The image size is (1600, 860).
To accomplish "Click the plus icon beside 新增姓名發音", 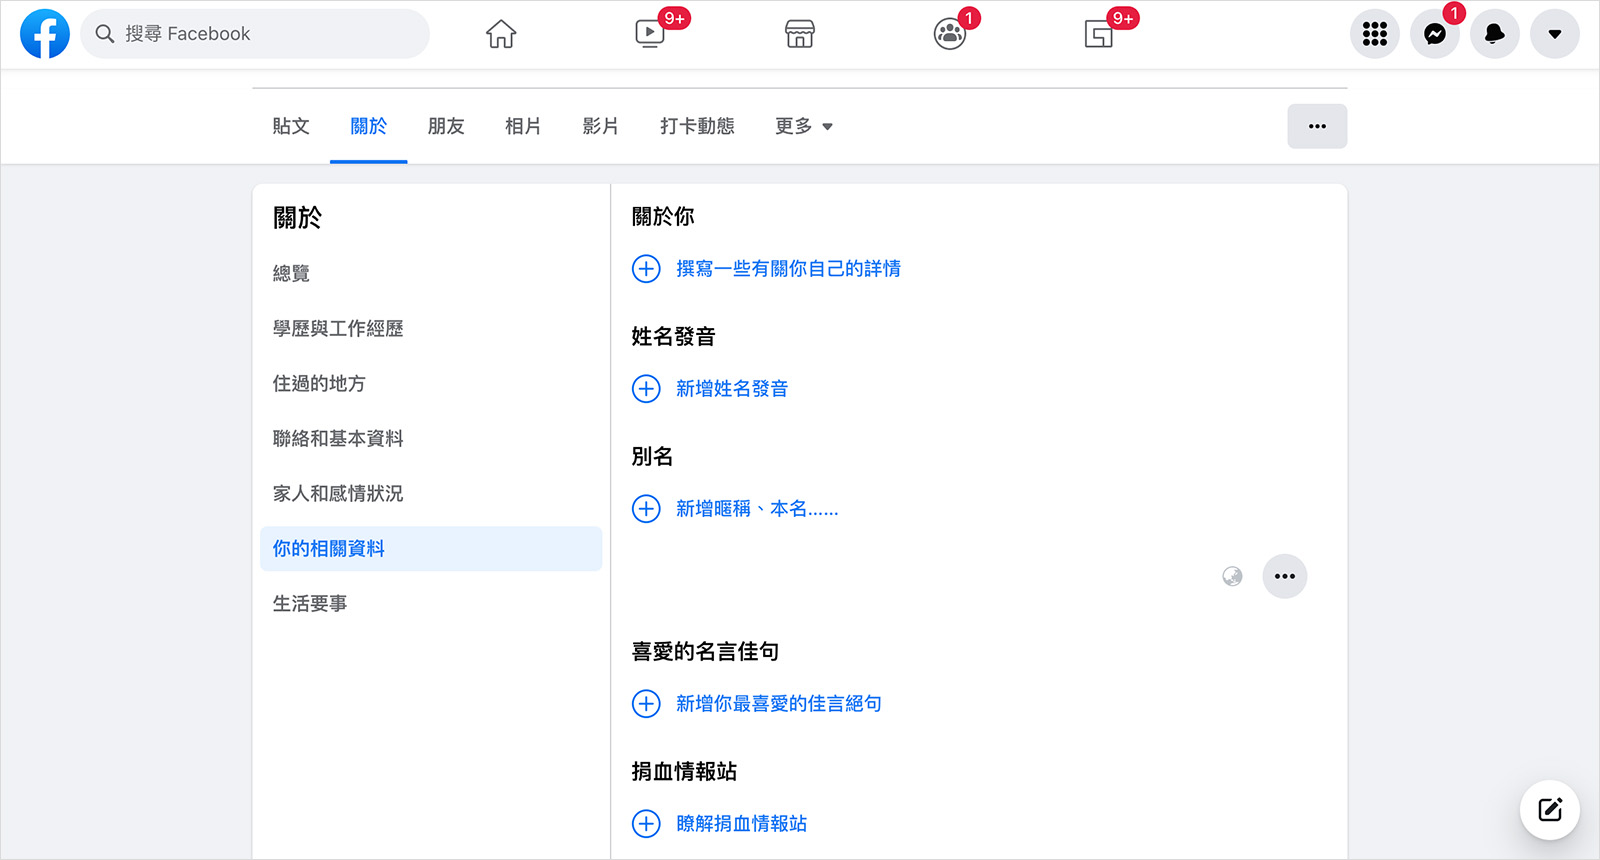I will pos(646,388).
